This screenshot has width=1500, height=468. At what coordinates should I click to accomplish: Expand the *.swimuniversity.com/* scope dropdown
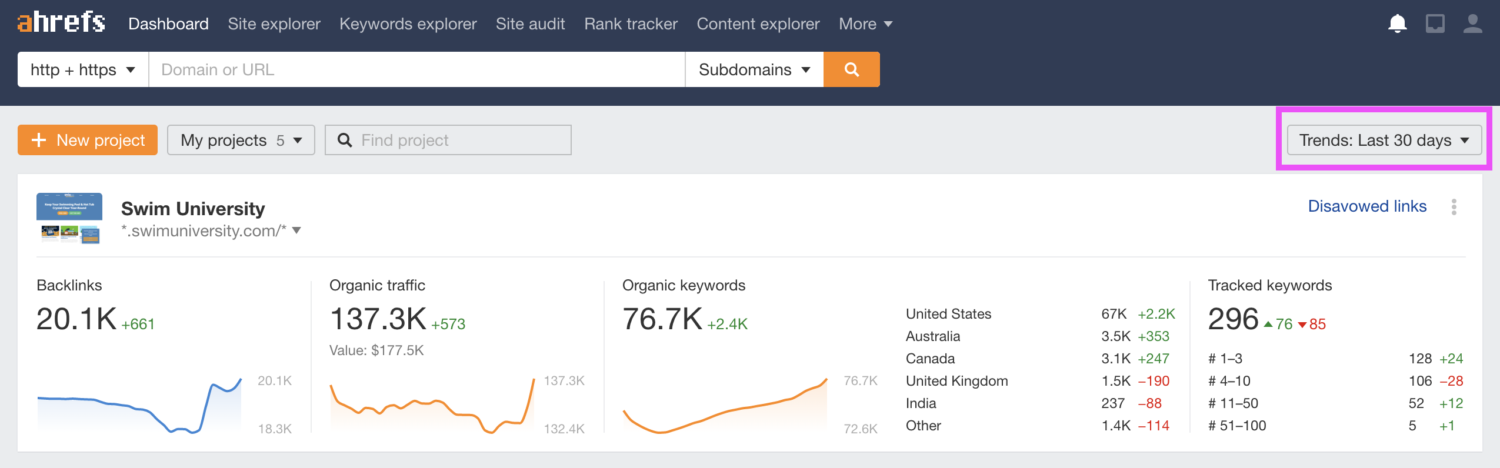tap(211, 231)
